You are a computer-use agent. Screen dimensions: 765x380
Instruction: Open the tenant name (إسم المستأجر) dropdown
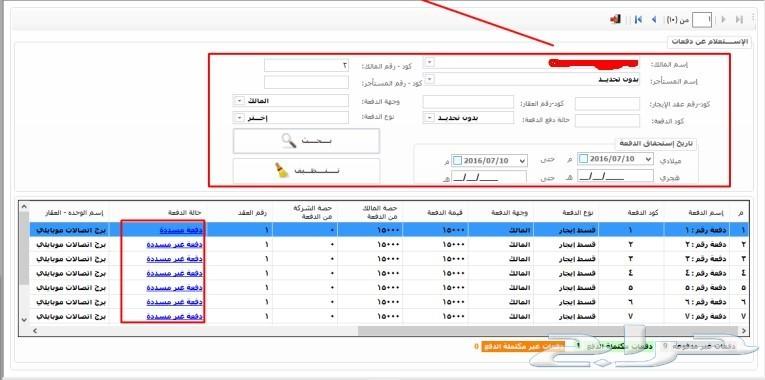(430, 79)
